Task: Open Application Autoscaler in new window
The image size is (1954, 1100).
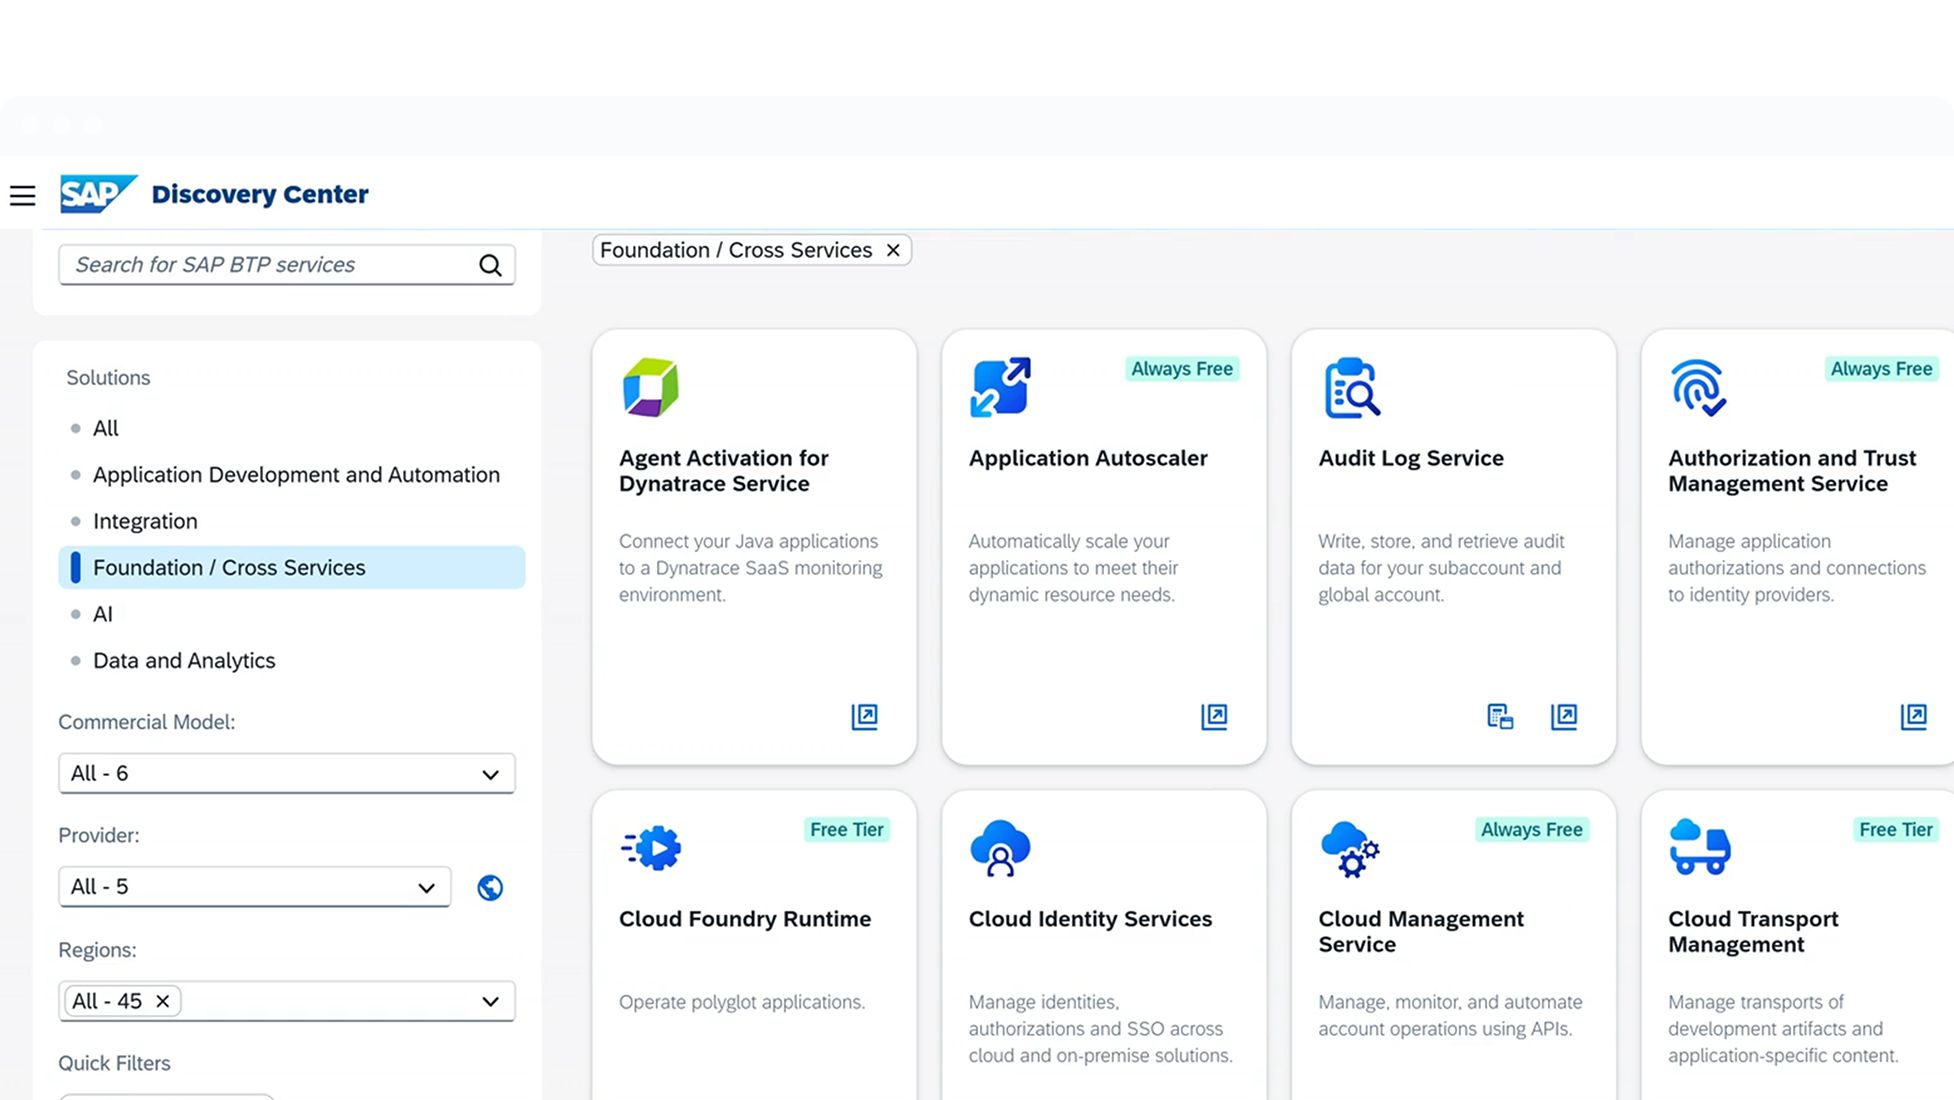Action: 1214,716
